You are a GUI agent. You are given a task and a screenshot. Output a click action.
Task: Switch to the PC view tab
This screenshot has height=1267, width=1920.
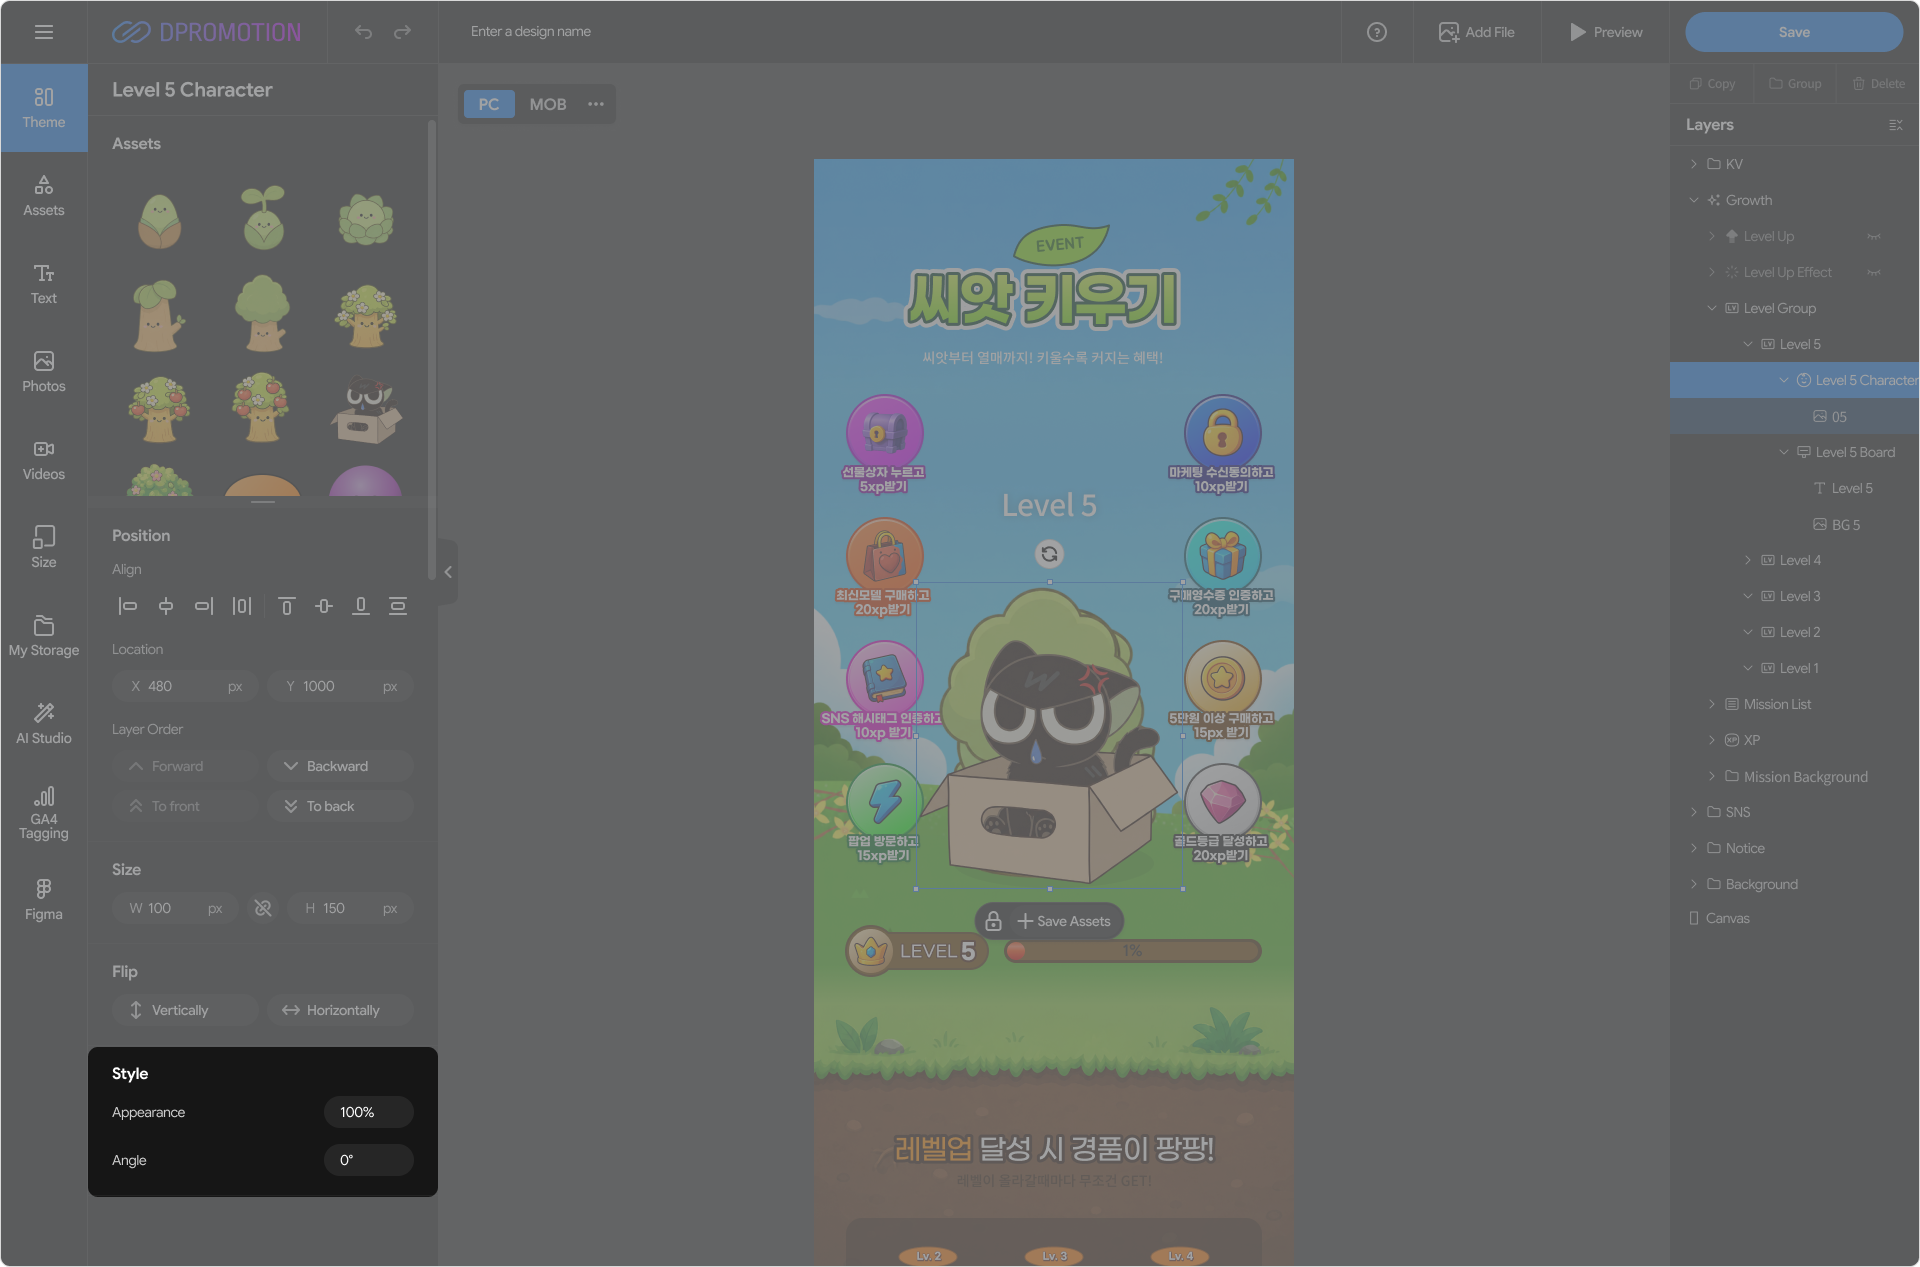[489, 104]
